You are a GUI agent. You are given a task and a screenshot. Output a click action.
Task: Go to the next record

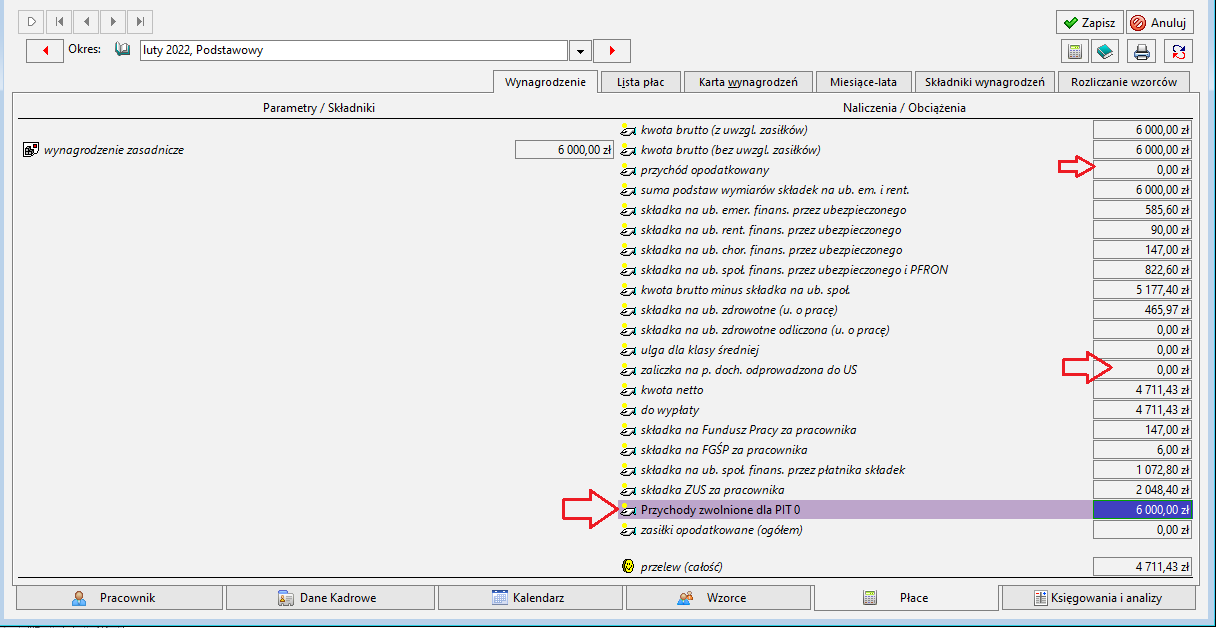coord(114,21)
